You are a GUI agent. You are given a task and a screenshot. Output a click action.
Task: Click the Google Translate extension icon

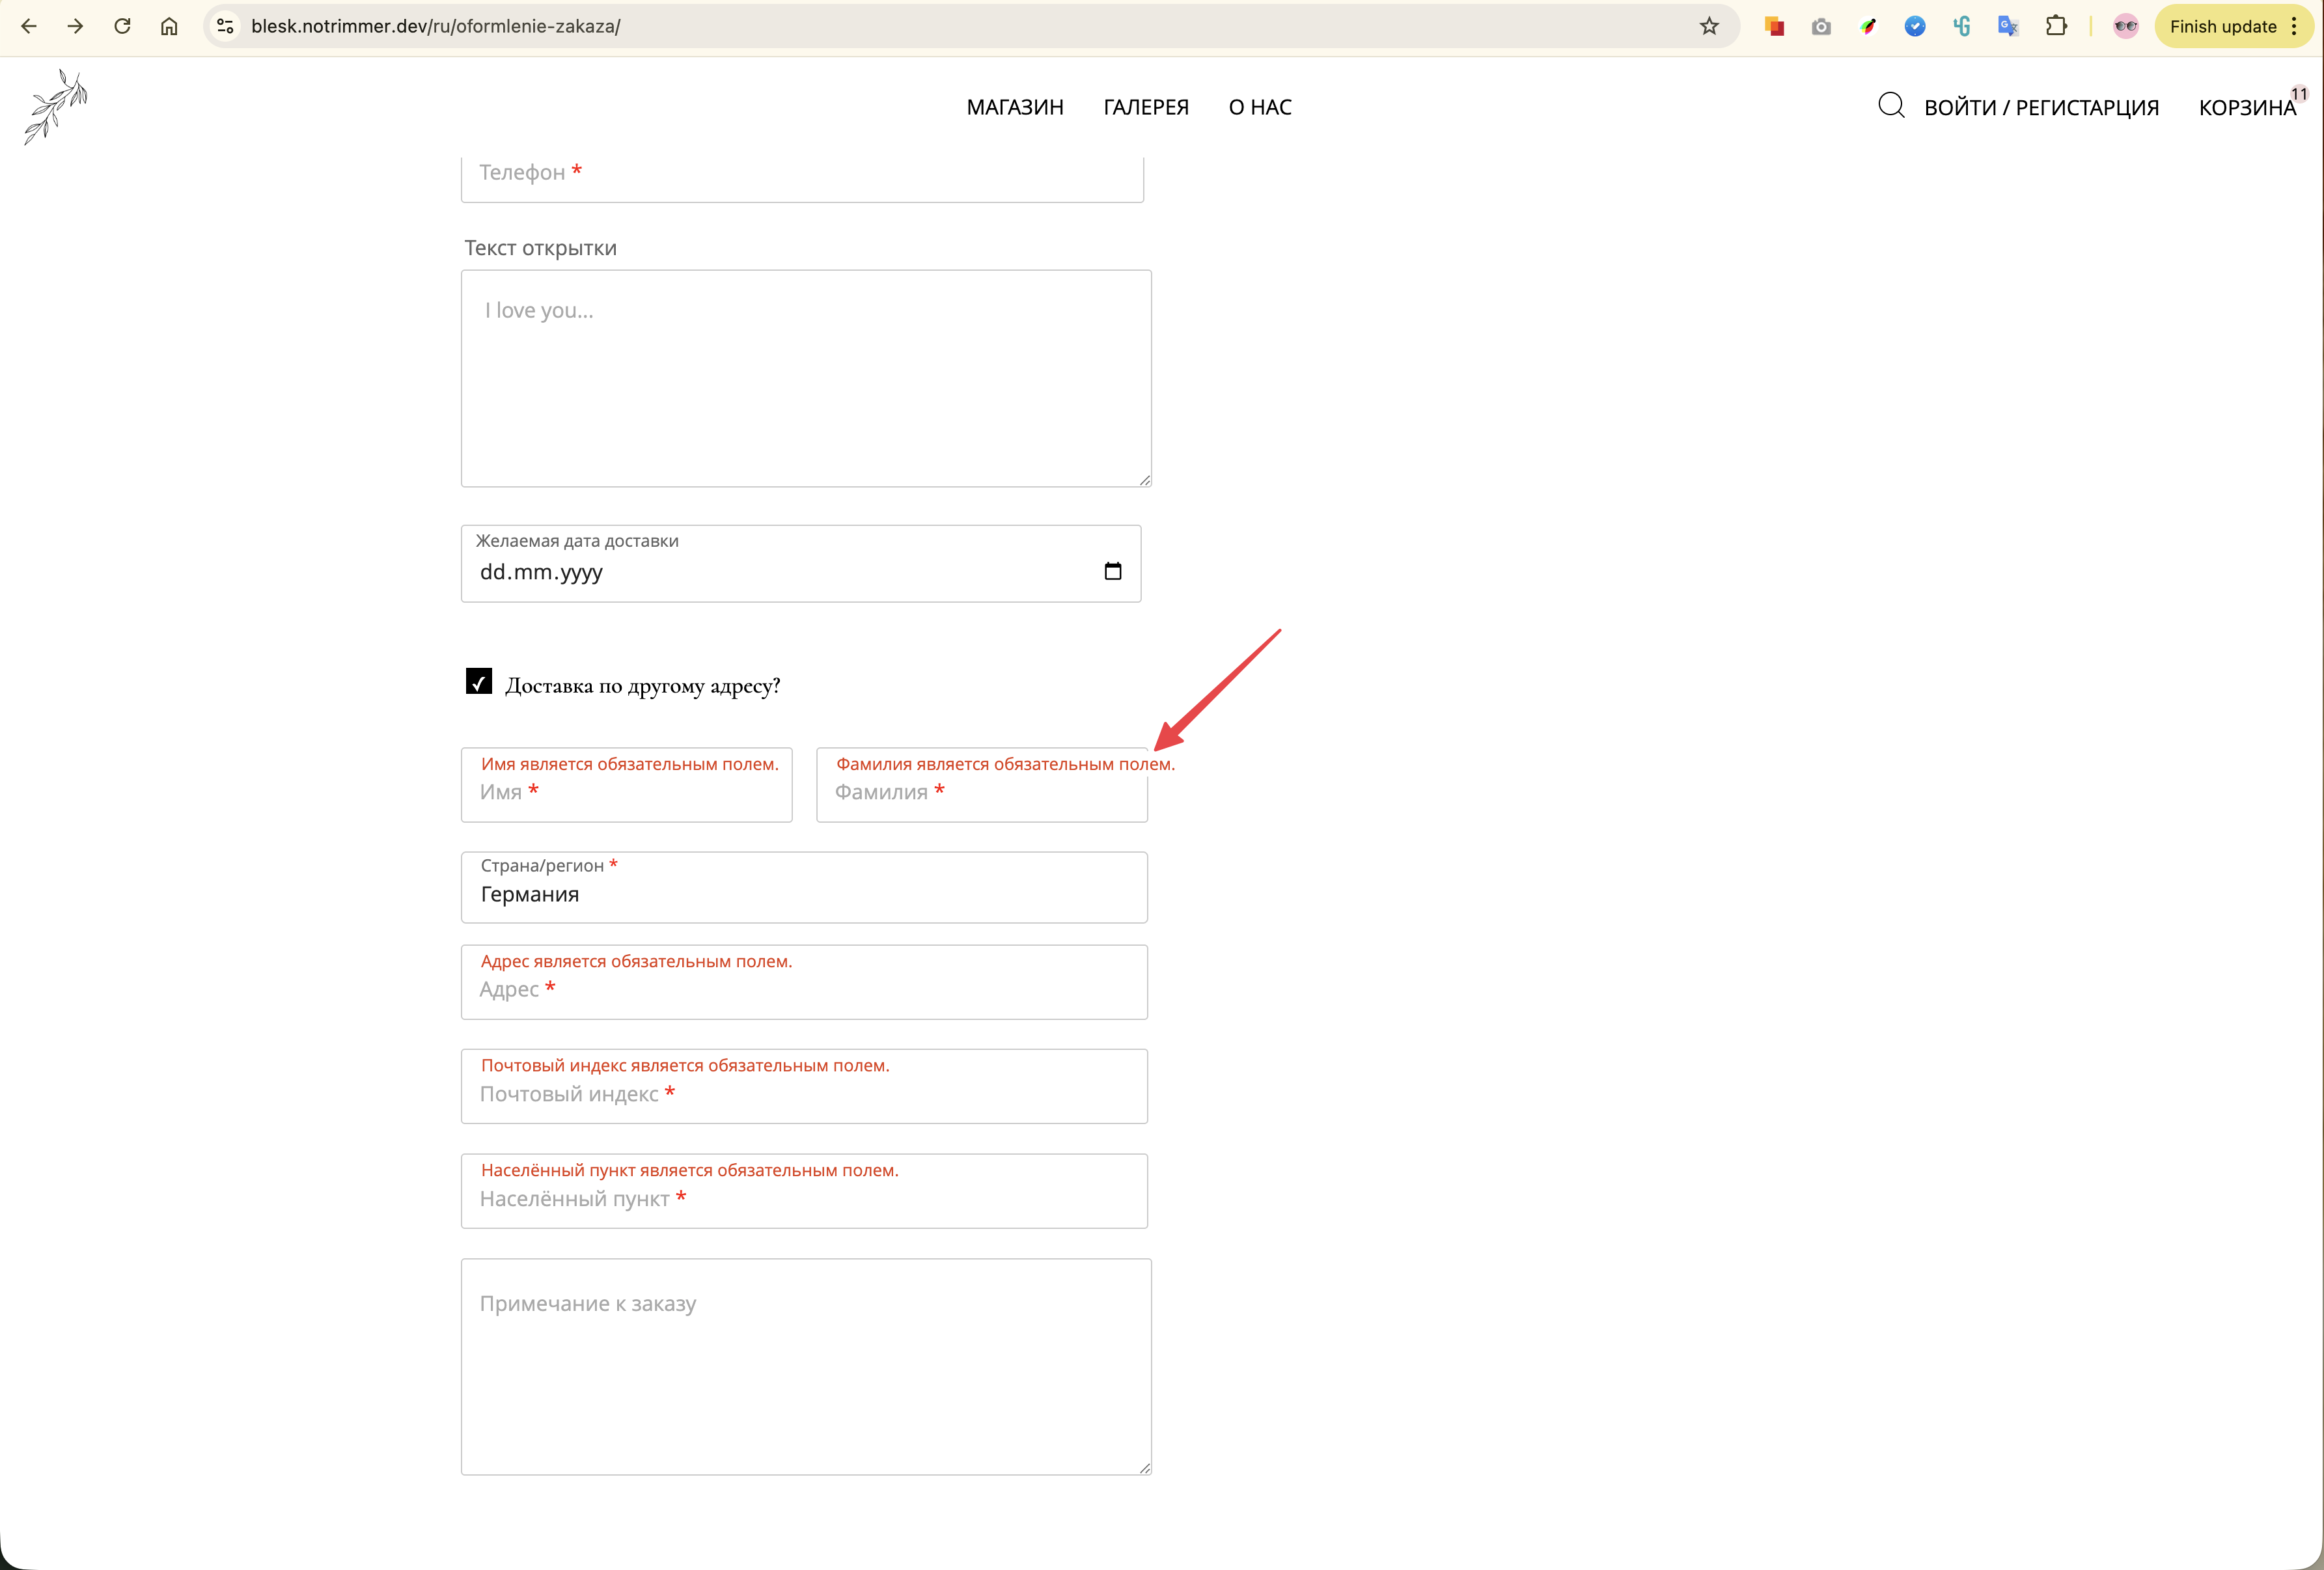point(2008,26)
